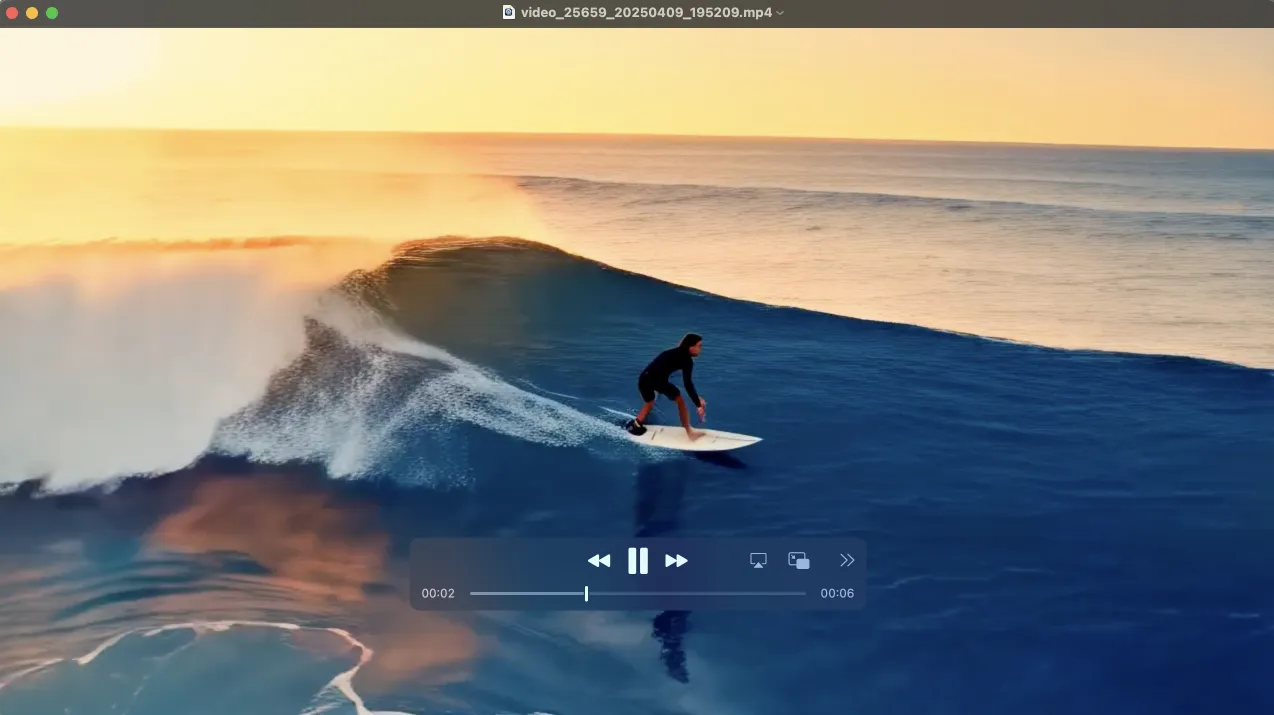Click the video_25659_20250409_195209.mp4 filename title
This screenshot has width=1274, height=715.
tap(646, 13)
